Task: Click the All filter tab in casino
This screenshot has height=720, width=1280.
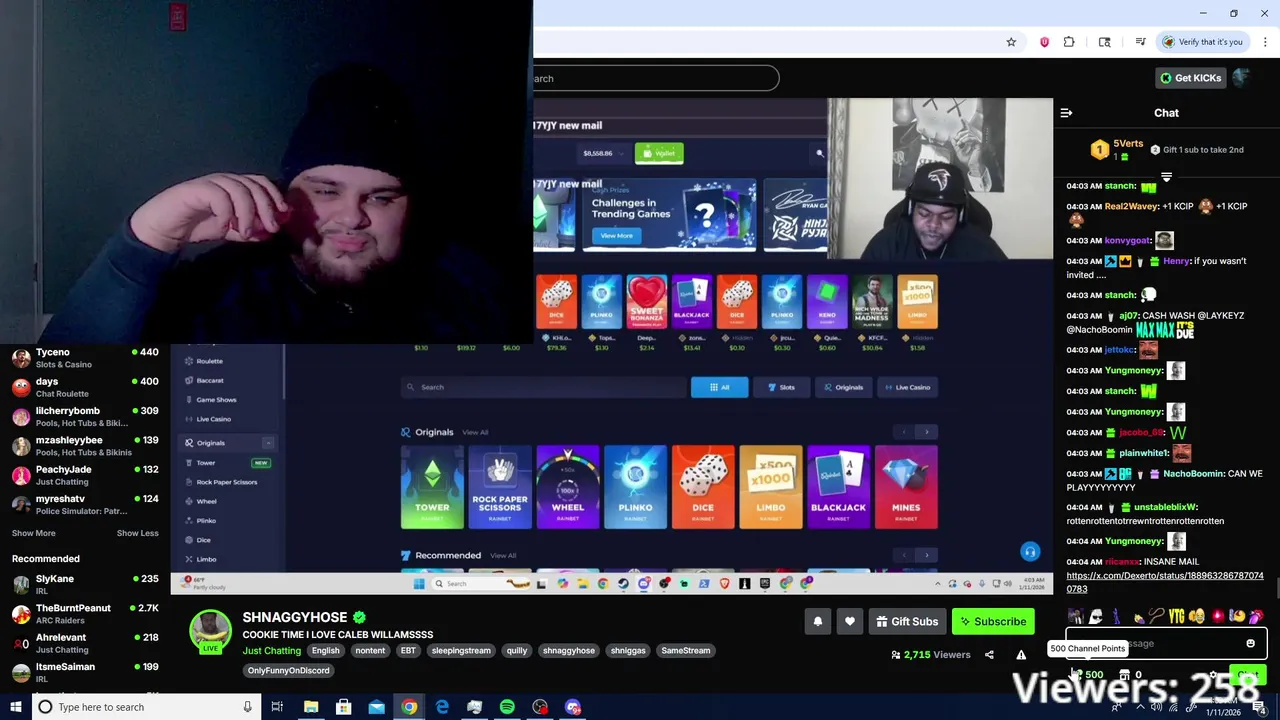Action: pos(719,387)
